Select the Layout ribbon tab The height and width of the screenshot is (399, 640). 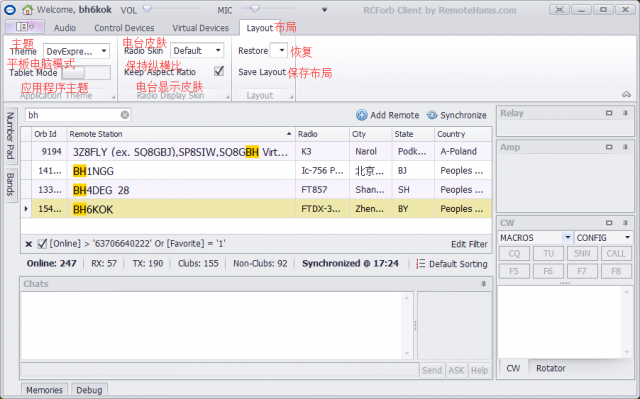(x=260, y=28)
